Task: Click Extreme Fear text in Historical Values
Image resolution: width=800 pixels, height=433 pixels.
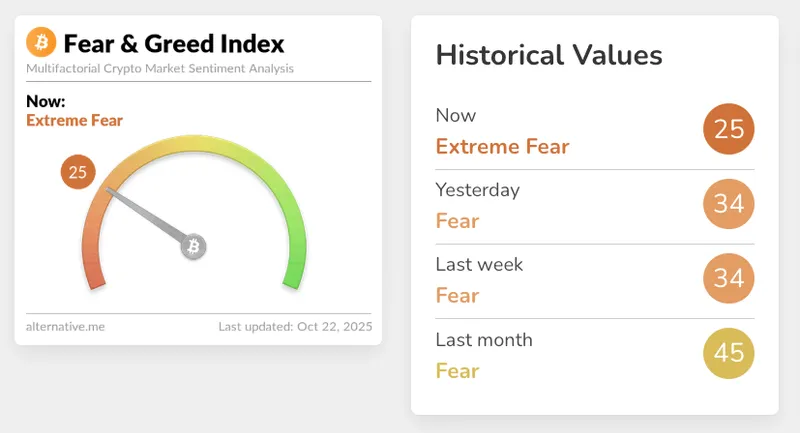Action: pyautogui.click(x=502, y=147)
